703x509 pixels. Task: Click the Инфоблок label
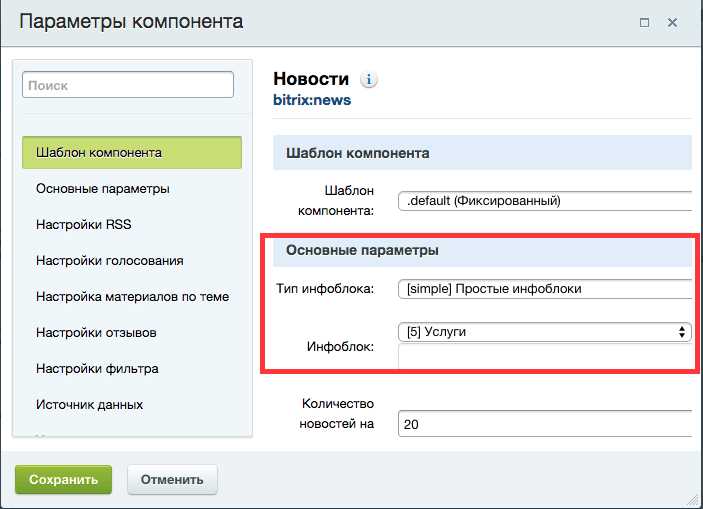[x=340, y=347]
